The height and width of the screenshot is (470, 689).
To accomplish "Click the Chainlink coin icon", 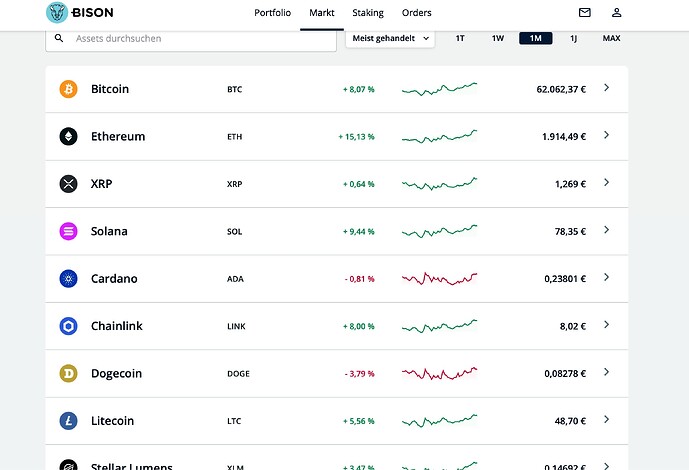I will pos(69,326).
